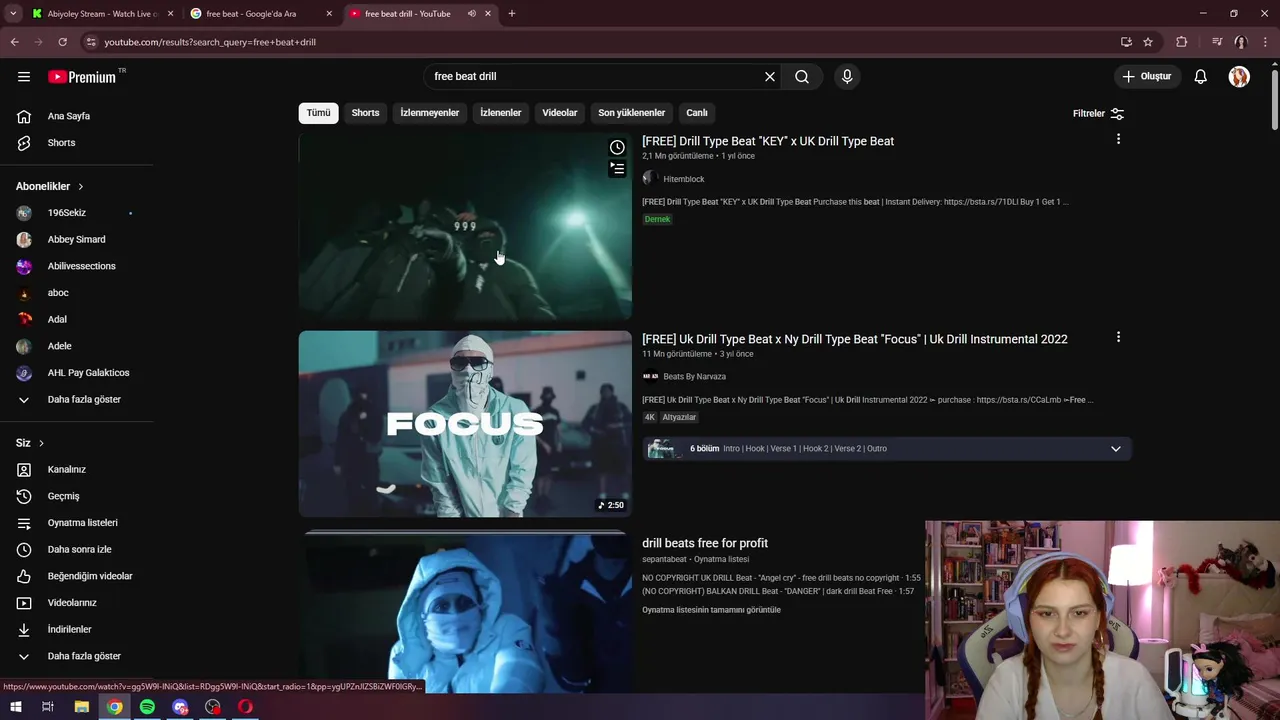Open KEY drill beat video thumbnail
The width and height of the screenshot is (1280, 720).
point(465,226)
